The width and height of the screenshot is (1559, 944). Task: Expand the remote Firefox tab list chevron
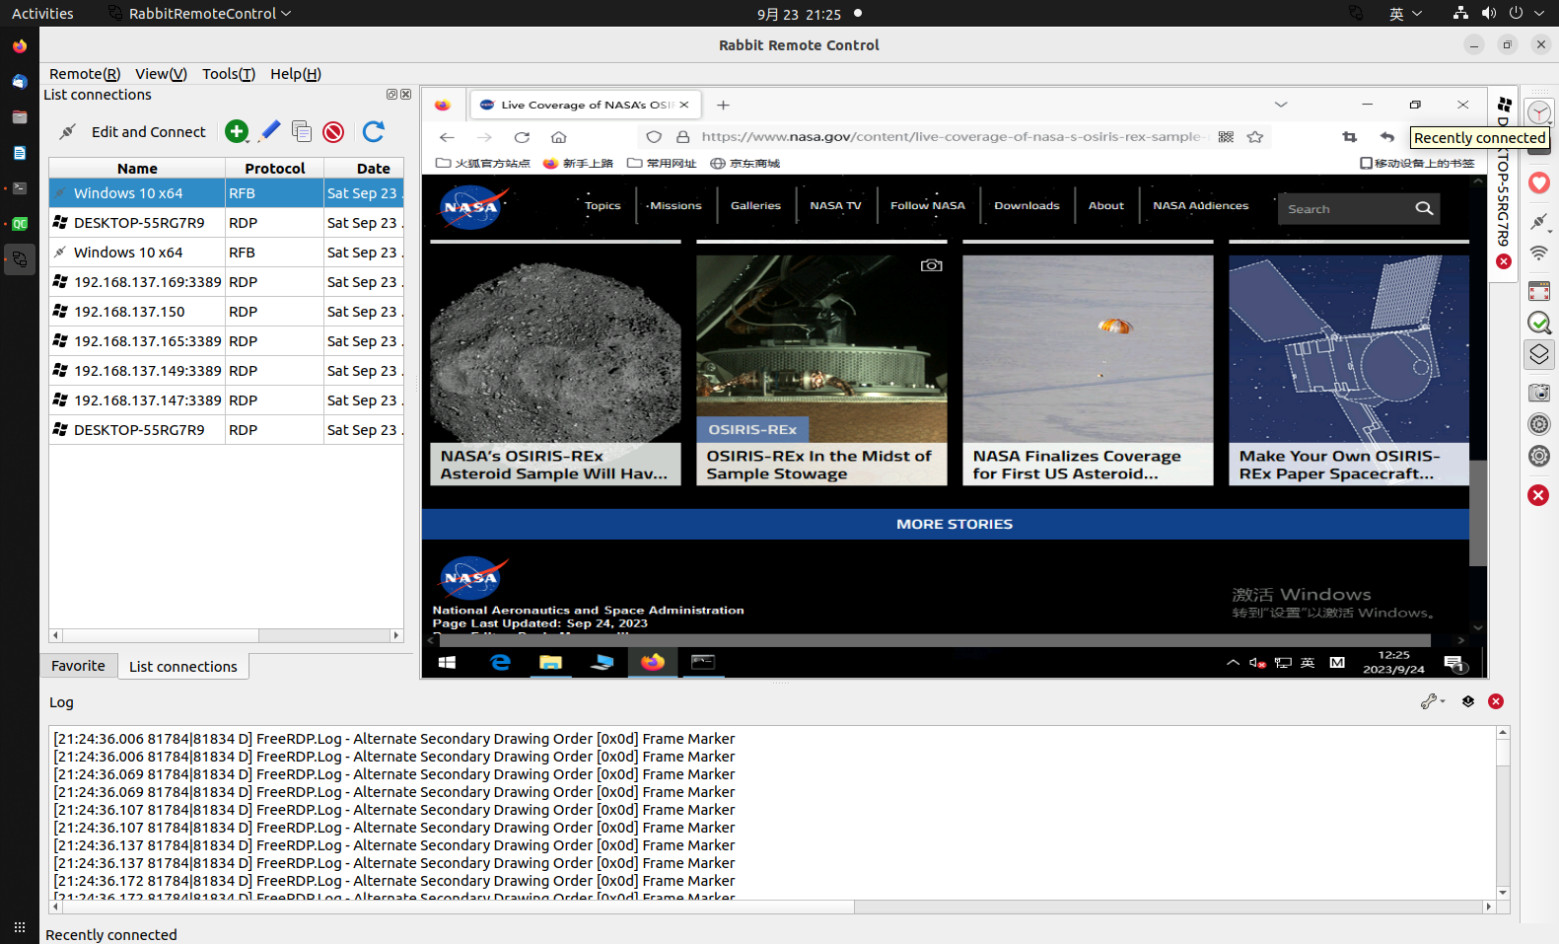1281,105
